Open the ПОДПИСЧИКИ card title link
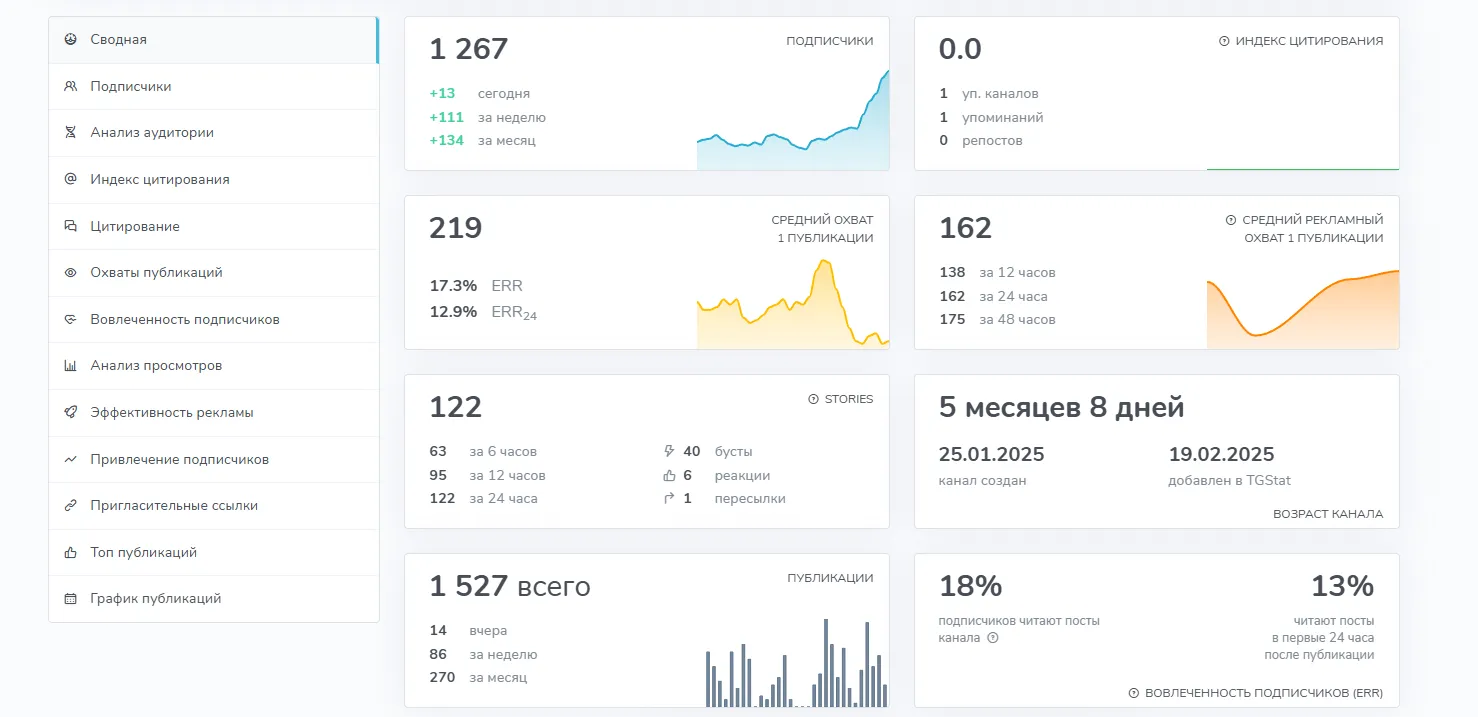This screenshot has width=1478, height=717. [829, 41]
